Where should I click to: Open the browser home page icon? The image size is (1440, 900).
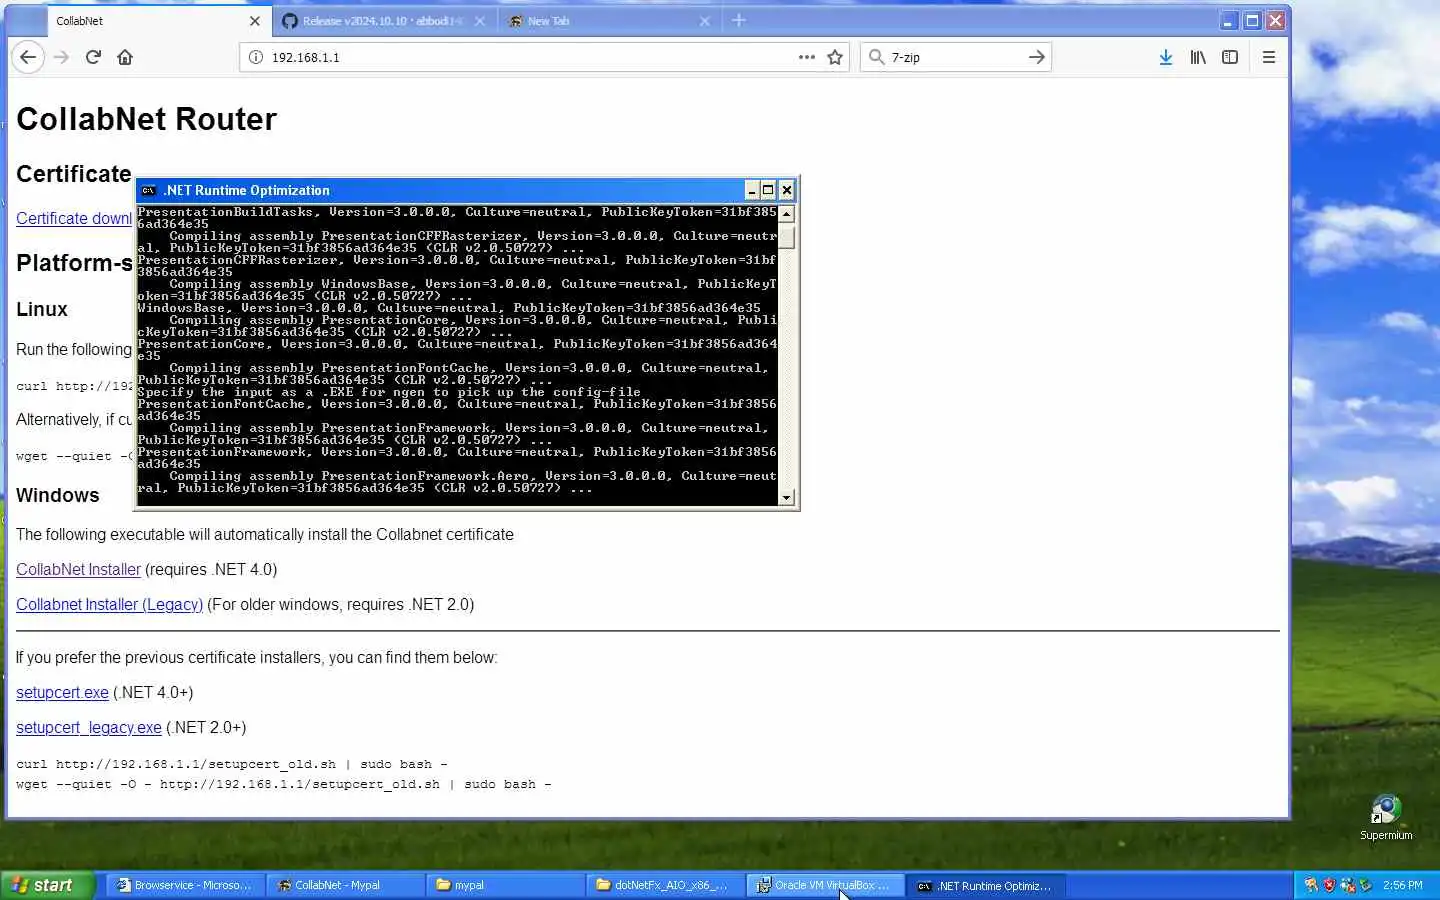click(x=125, y=57)
